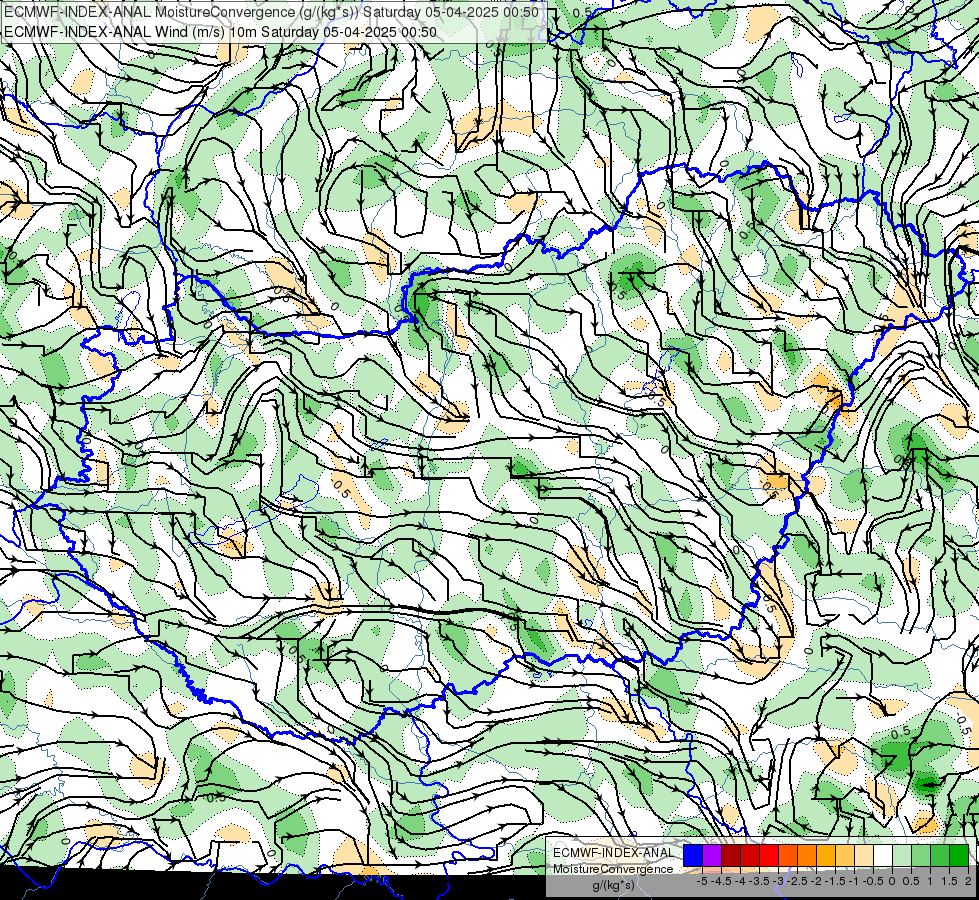
Task: Click the Wind (m/s) 10m title line
Action: (220, 31)
